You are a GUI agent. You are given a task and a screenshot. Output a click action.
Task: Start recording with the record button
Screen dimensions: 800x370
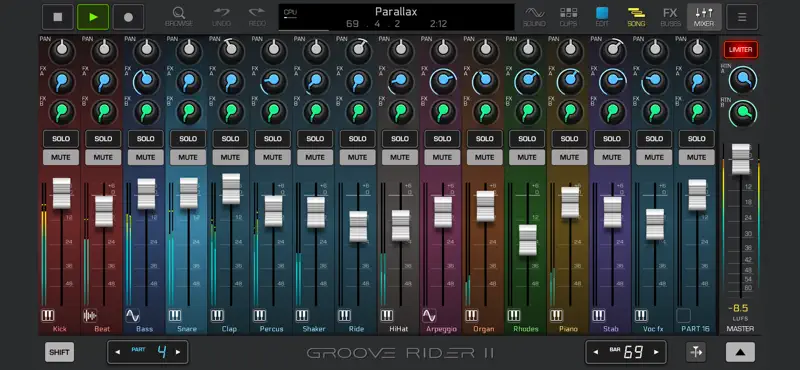[128, 17]
